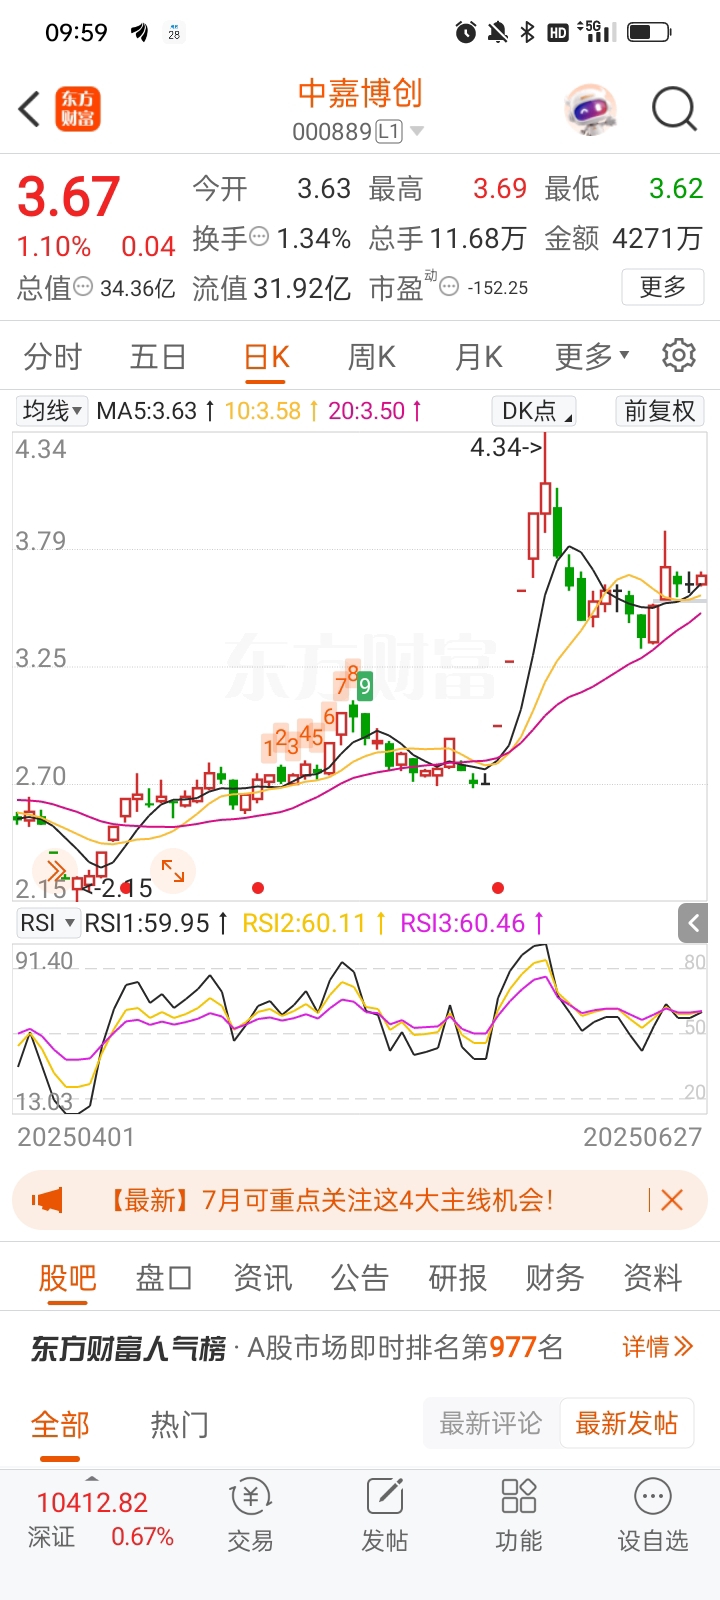720x1600 pixels.
Task: Open the 财务 financials tab
Action: pos(554,1277)
